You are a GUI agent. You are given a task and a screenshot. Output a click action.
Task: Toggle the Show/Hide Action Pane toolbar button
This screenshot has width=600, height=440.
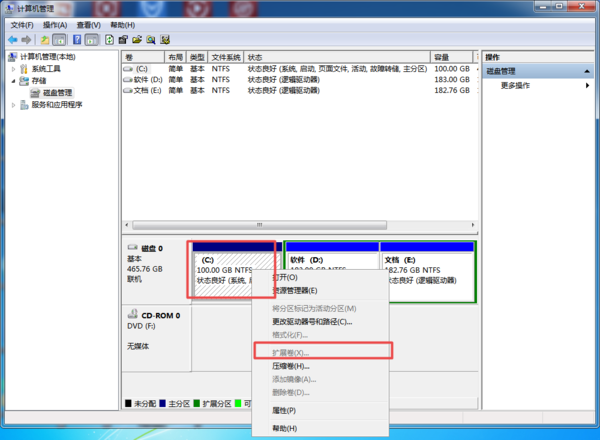point(91,39)
